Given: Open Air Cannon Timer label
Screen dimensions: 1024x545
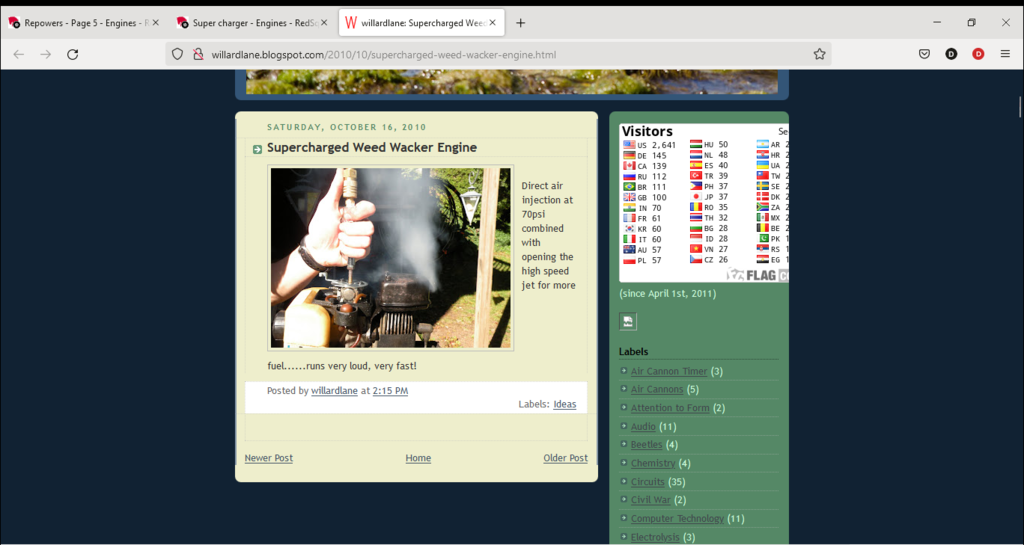Looking at the screenshot, I should (669, 371).
